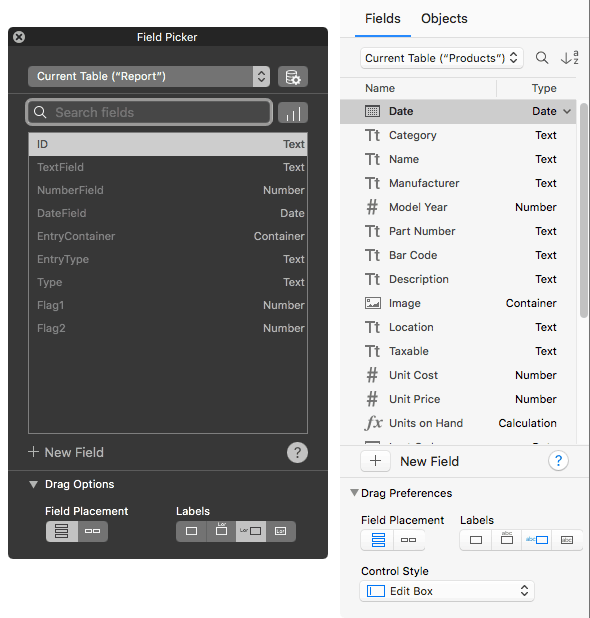Click the Tt icon beside Bar Code
Screen dimensions: 590x618
[372, 255]
